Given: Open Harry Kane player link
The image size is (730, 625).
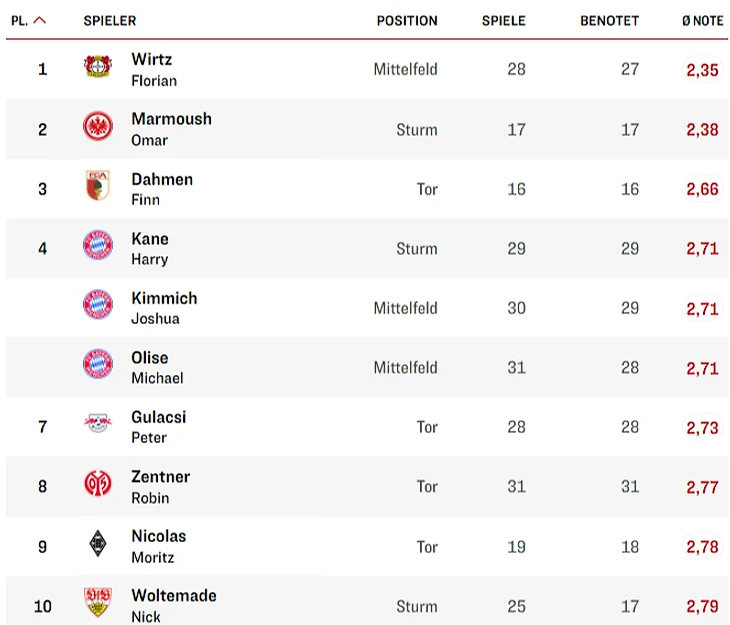Looking at the screenshot, I should click(x=150, y=248).
